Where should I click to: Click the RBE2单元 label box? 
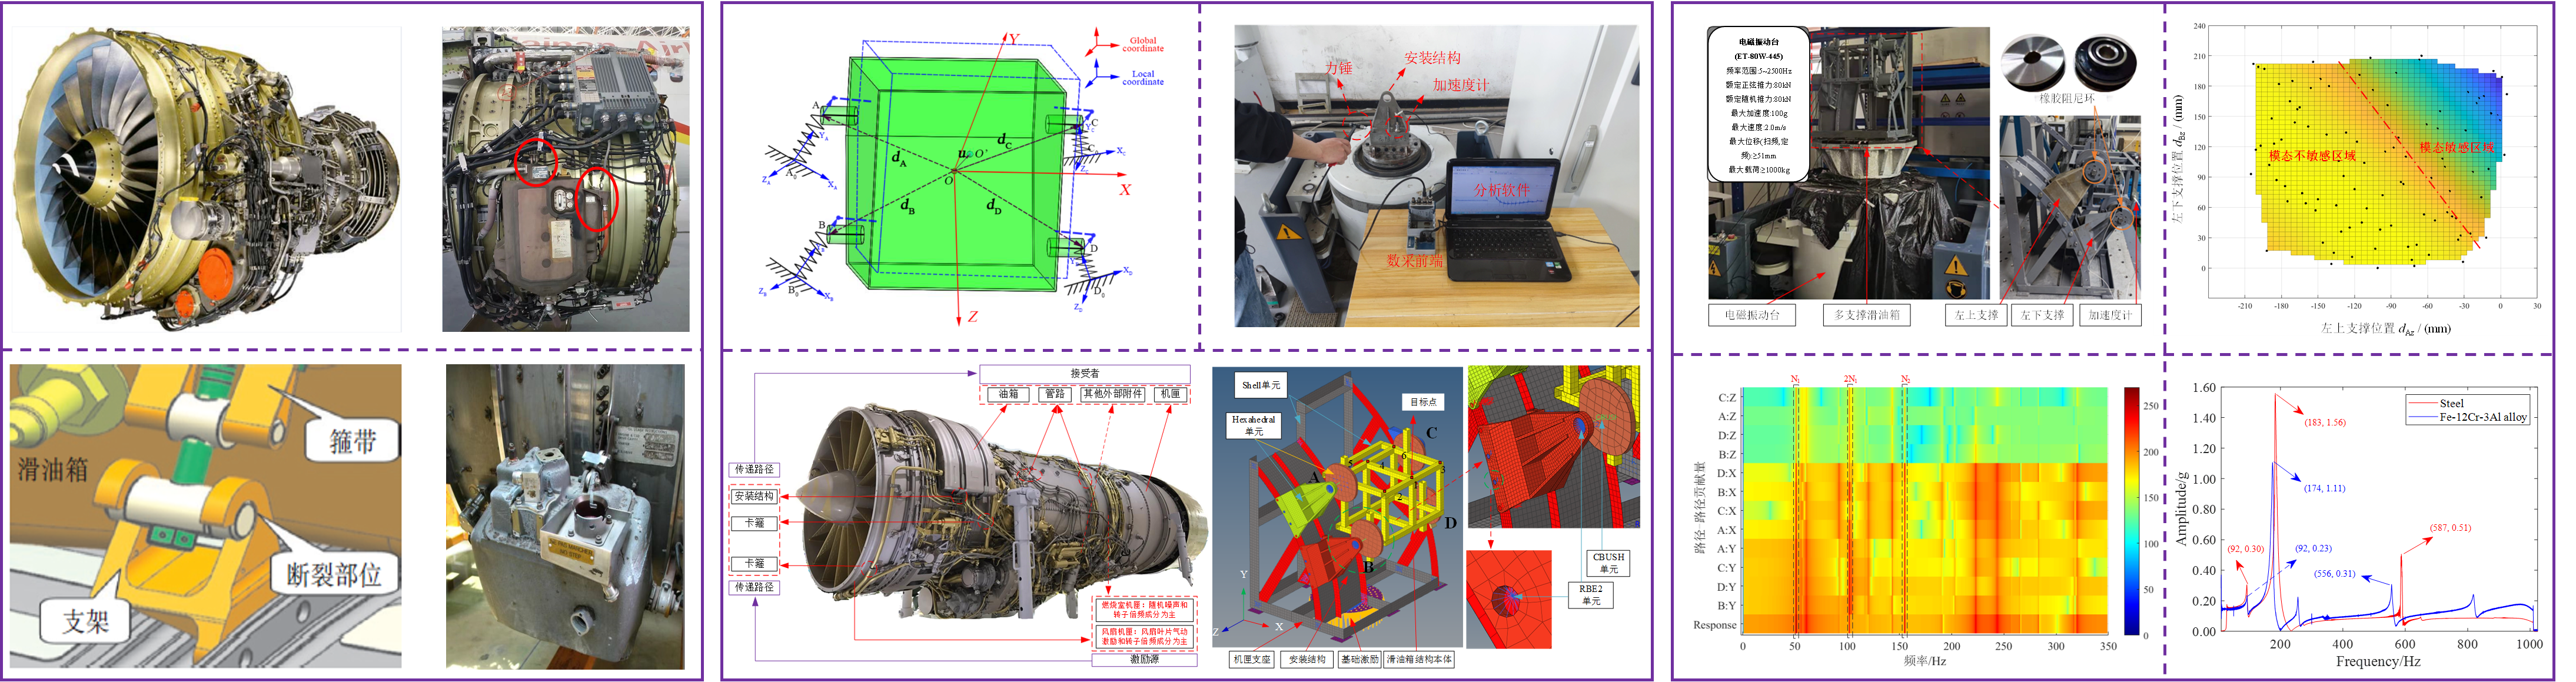(x=1590, y=595)
